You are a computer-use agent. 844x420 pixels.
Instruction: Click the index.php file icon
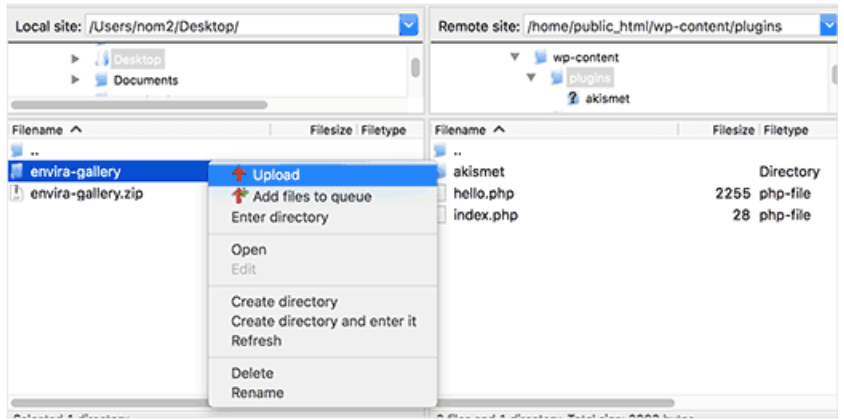tap(442, 215)
